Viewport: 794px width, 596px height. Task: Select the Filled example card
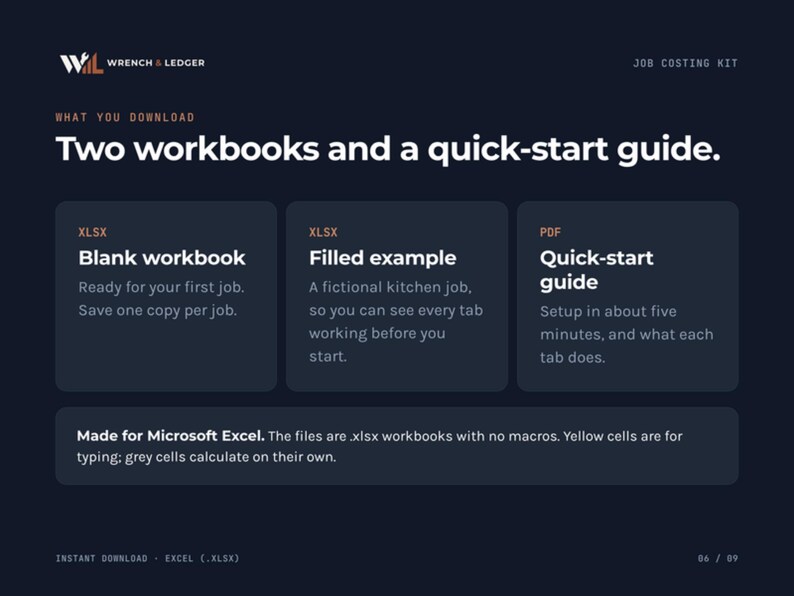click(397, 296)
